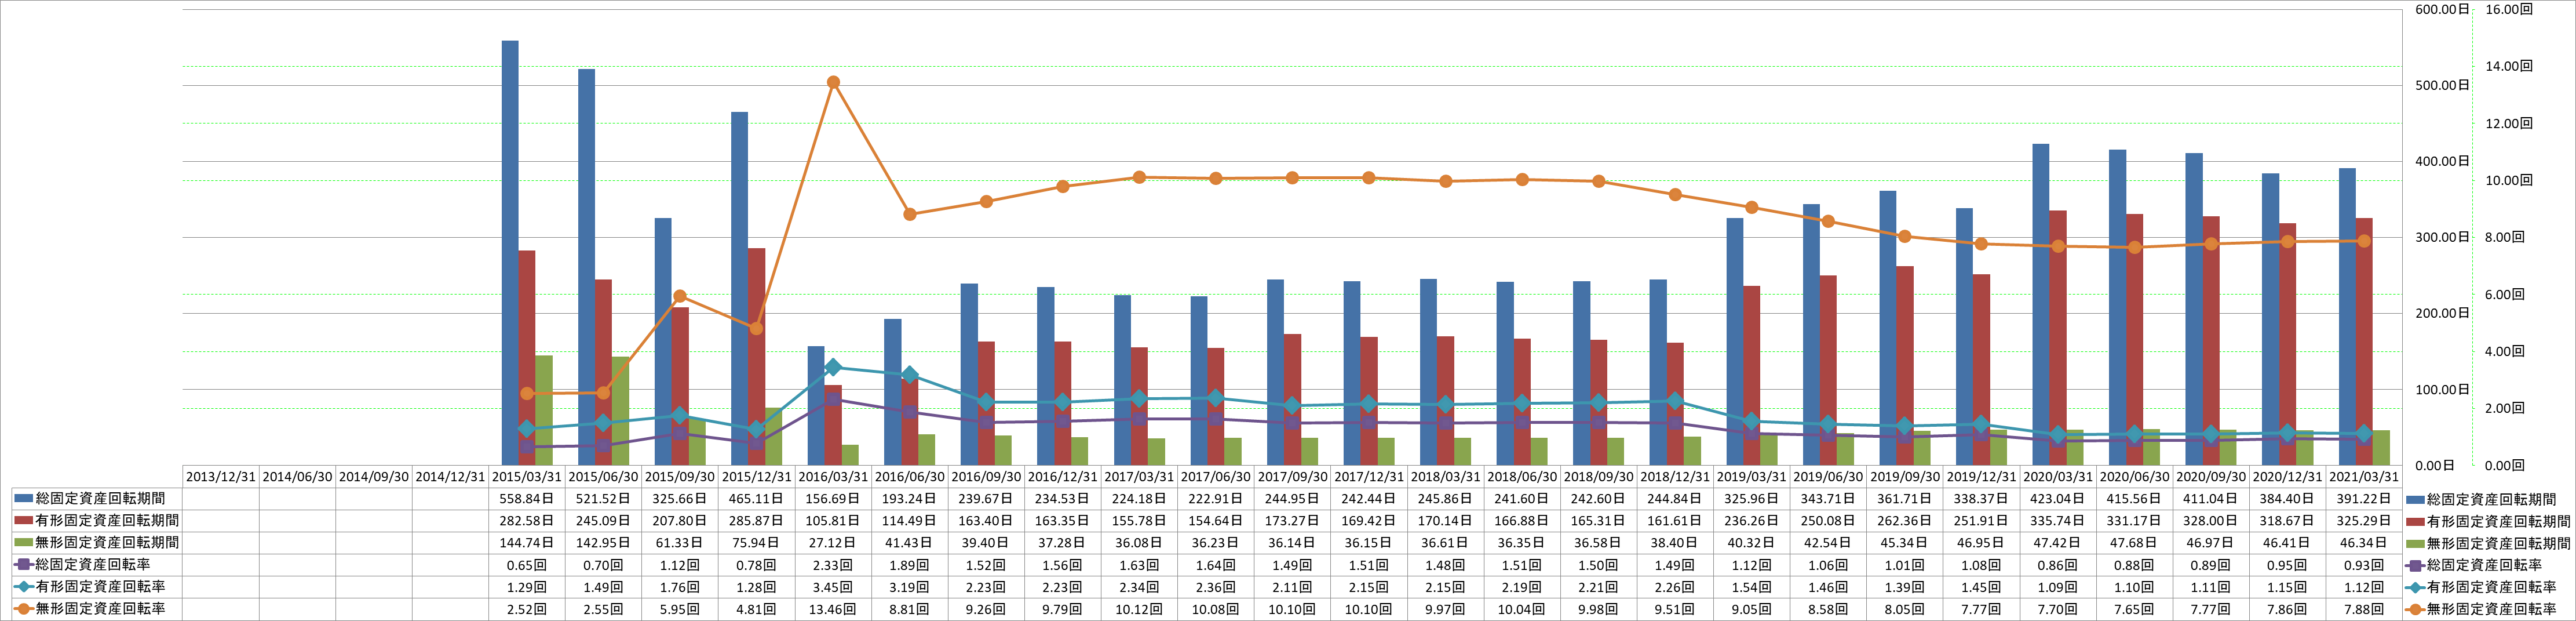Click the 13.46回 value in the table
The height and width of the screenshot is (621, 2576).
(833, 609)
